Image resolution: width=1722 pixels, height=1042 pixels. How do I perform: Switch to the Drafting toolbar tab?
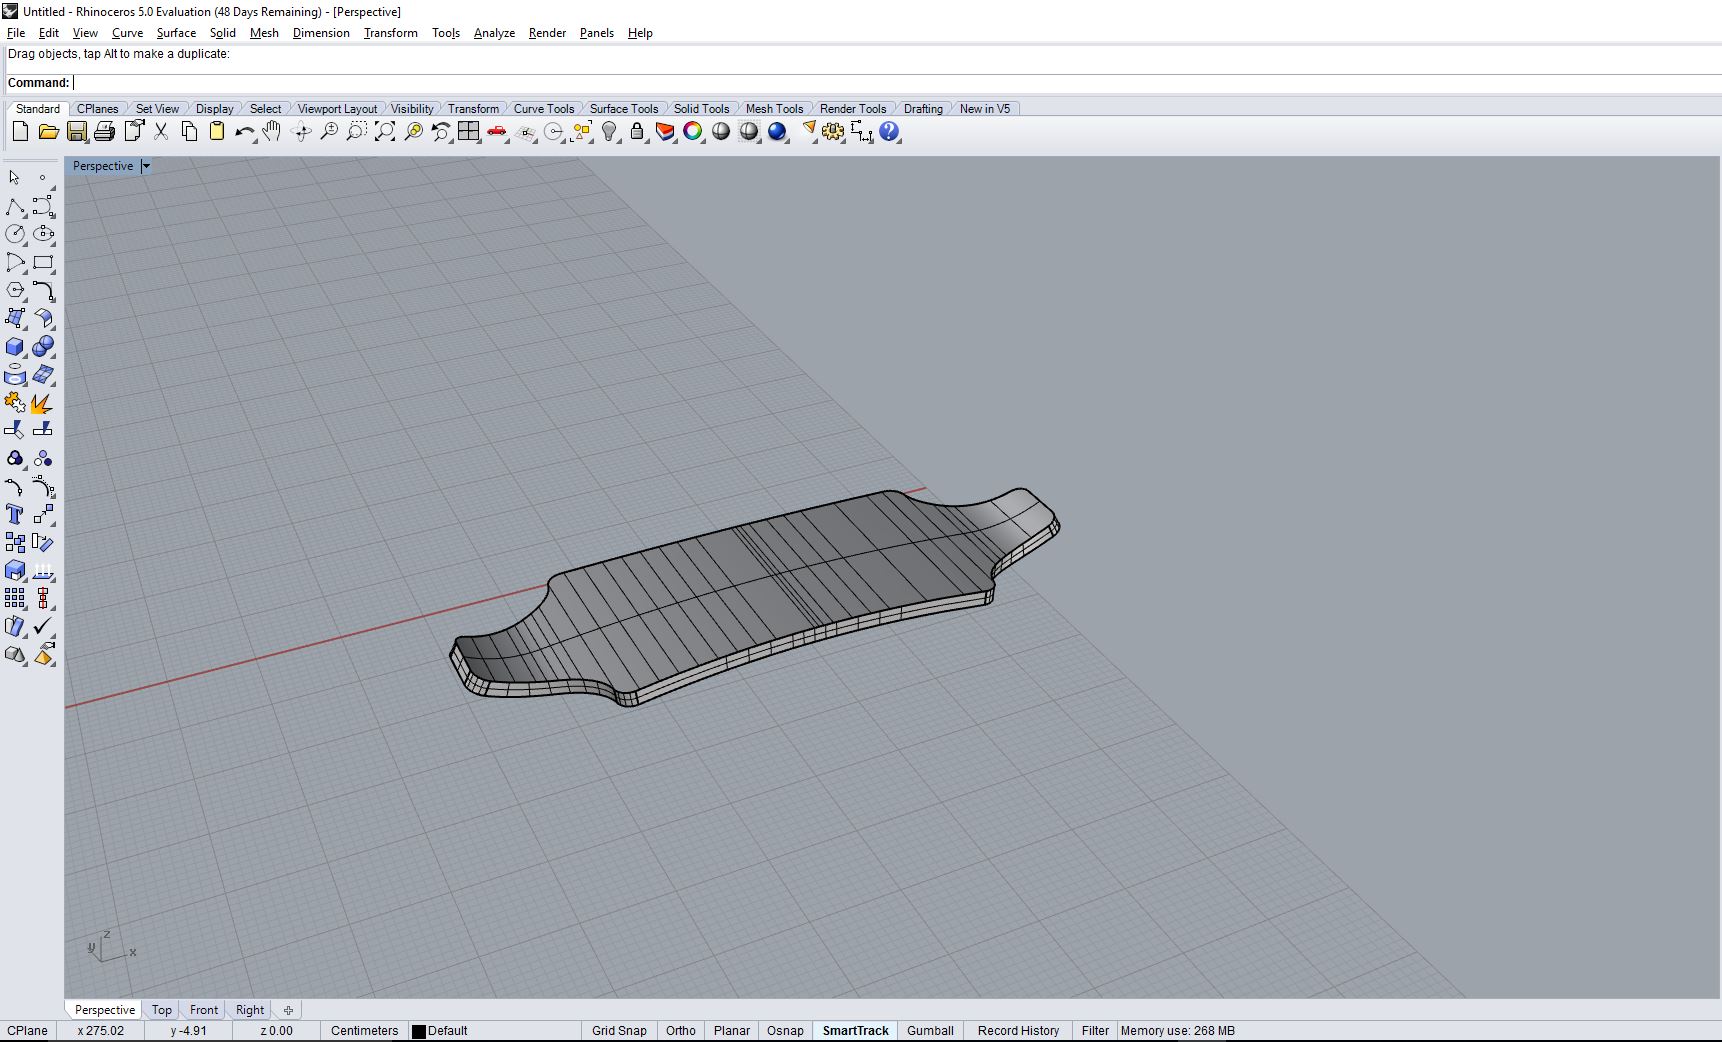(923, 108)
